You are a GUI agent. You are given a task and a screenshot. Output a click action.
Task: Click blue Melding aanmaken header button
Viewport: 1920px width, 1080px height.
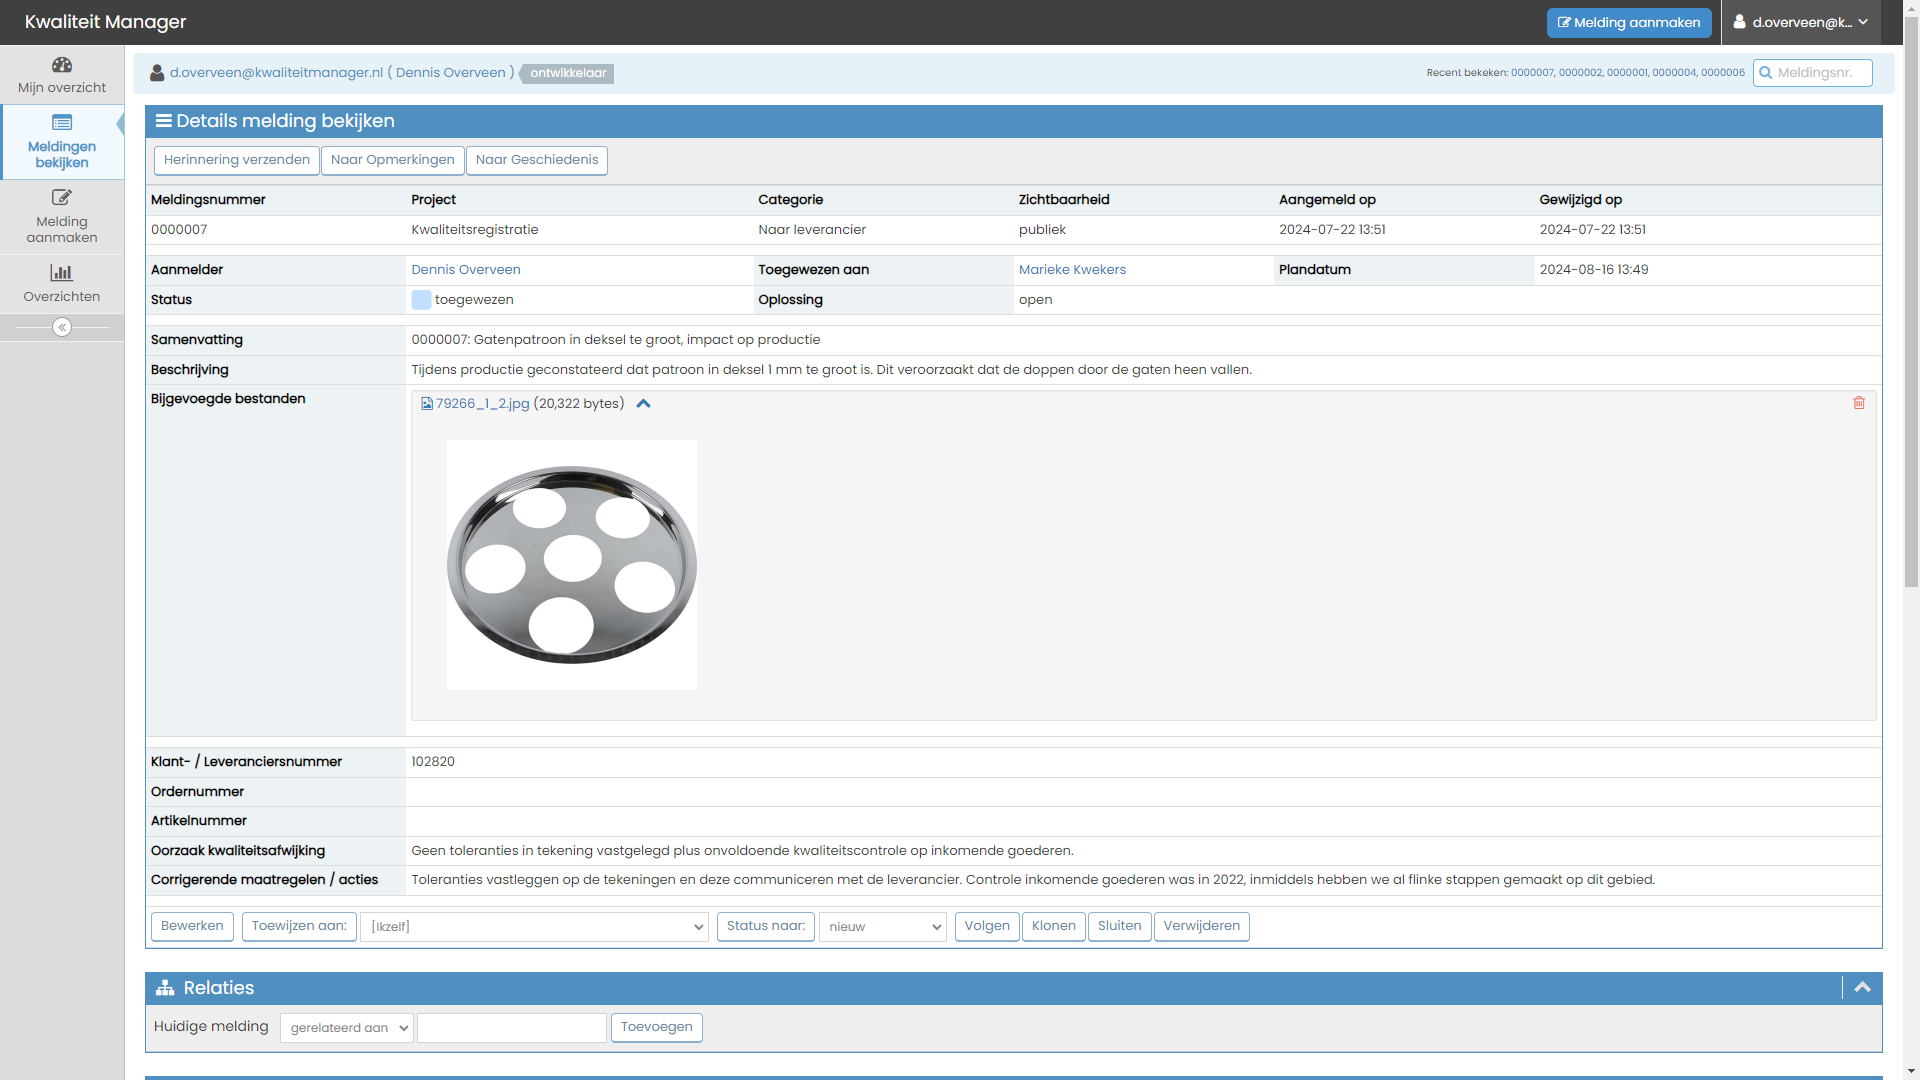1628,22
